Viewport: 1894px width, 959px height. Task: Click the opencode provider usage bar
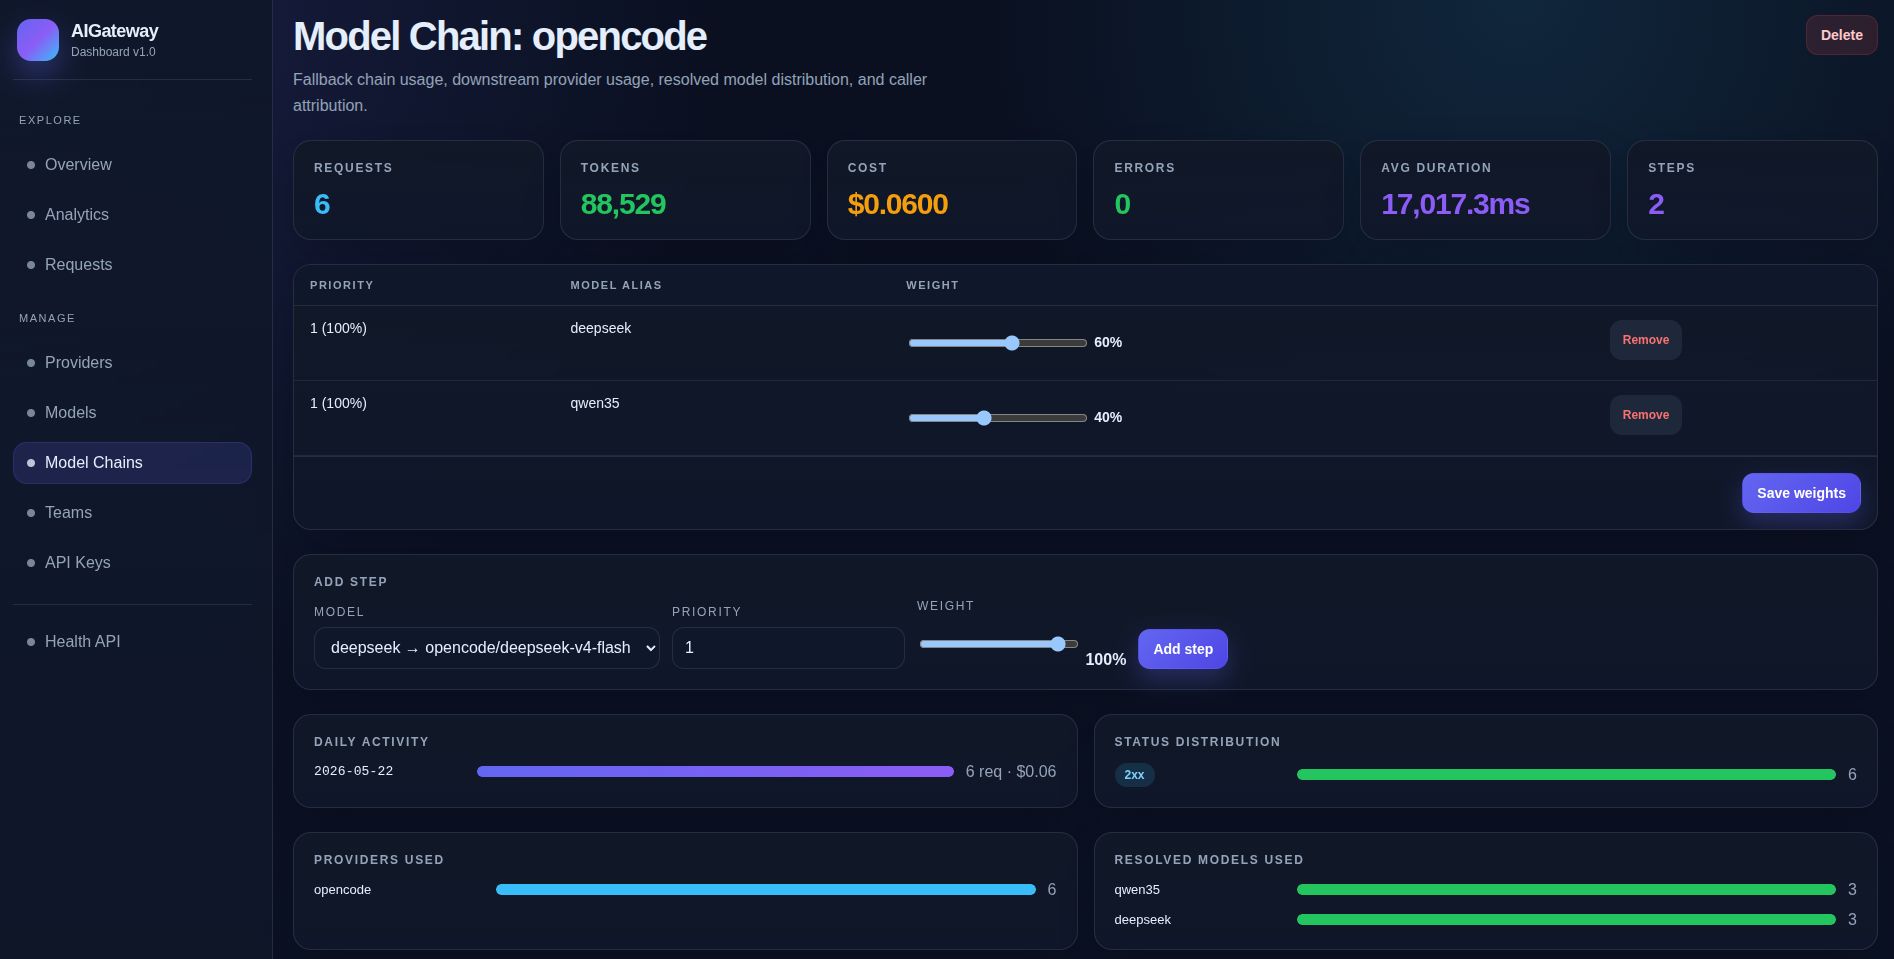coord(766,889)
